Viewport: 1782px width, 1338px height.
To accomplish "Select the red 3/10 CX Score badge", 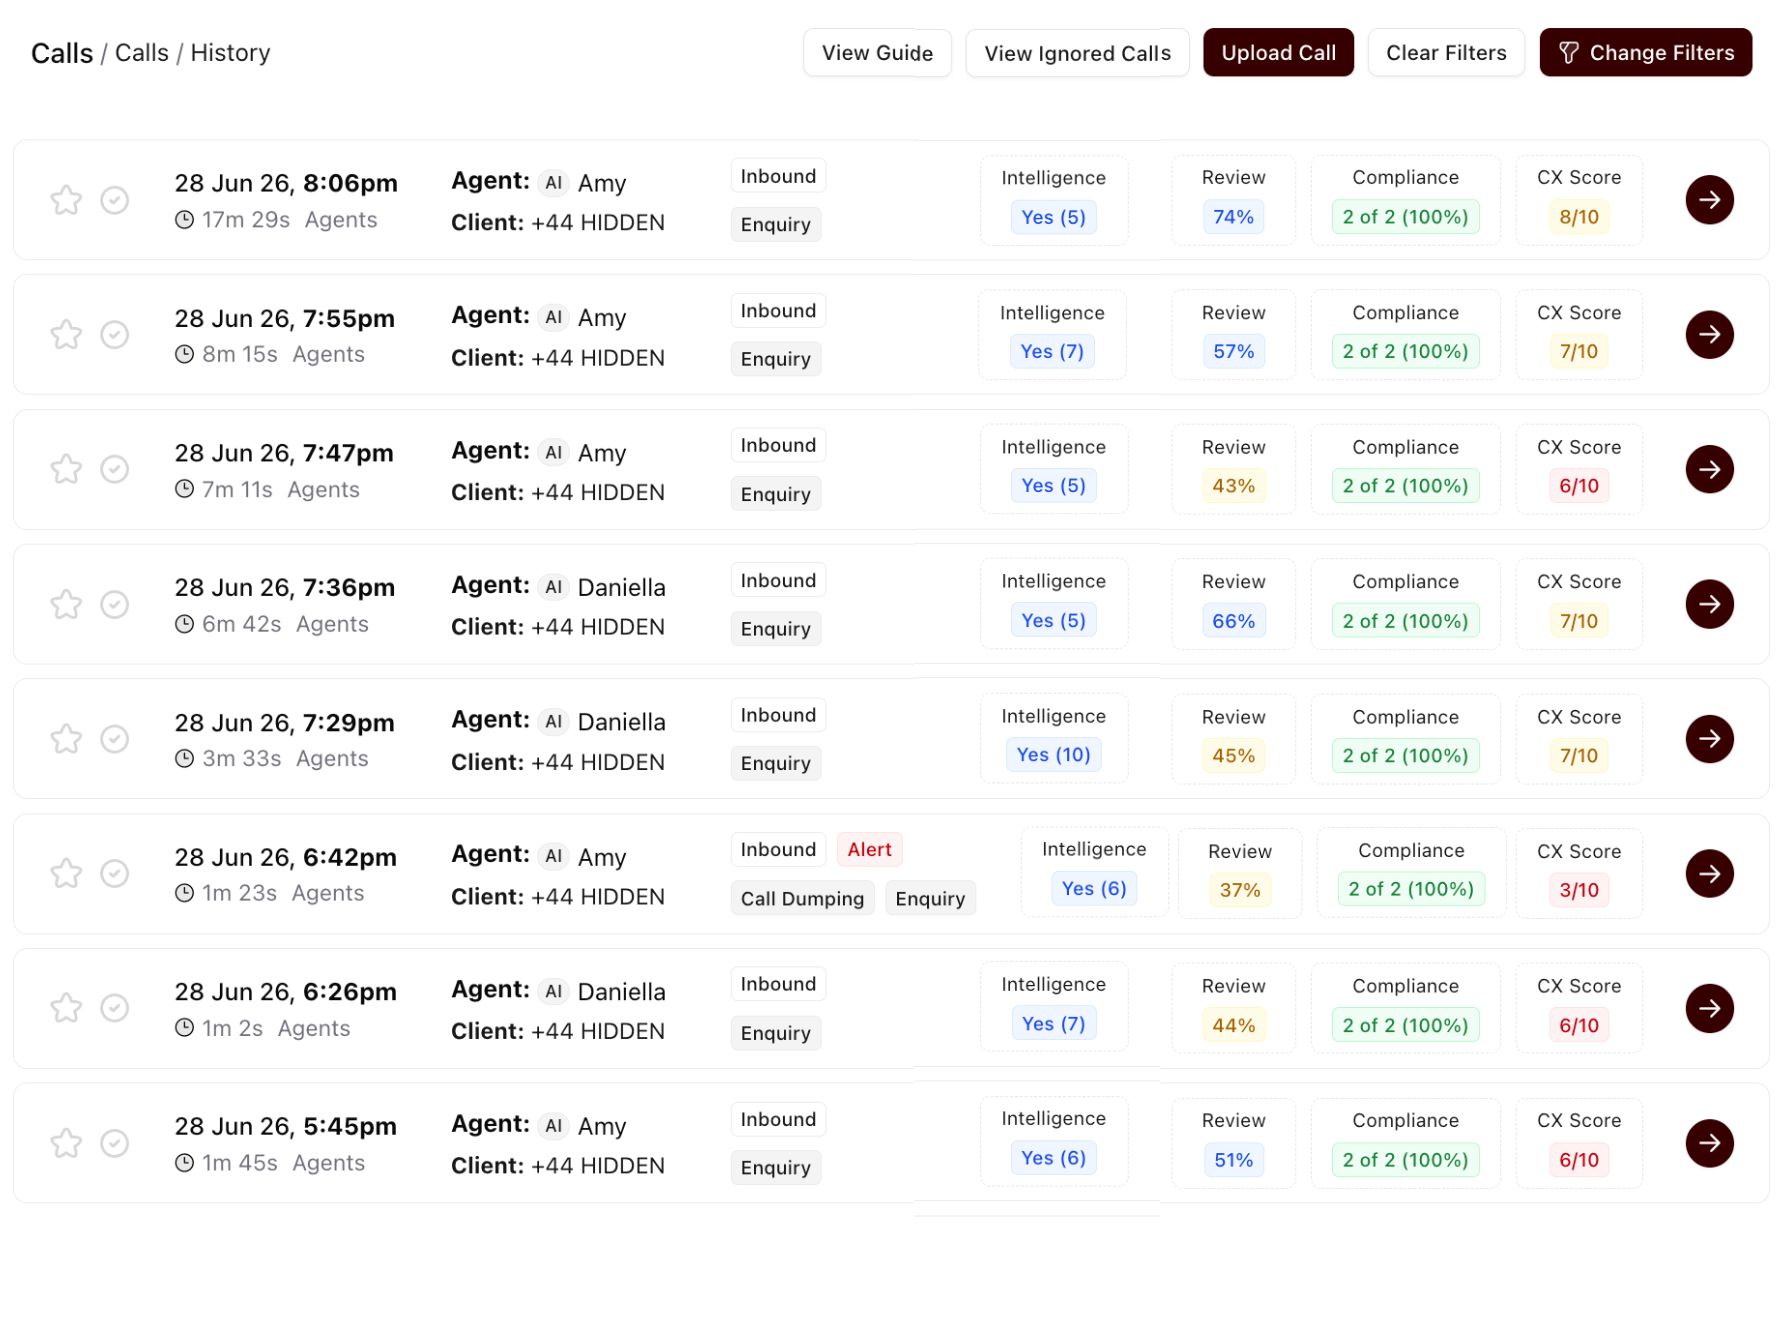I will 1579,890.
